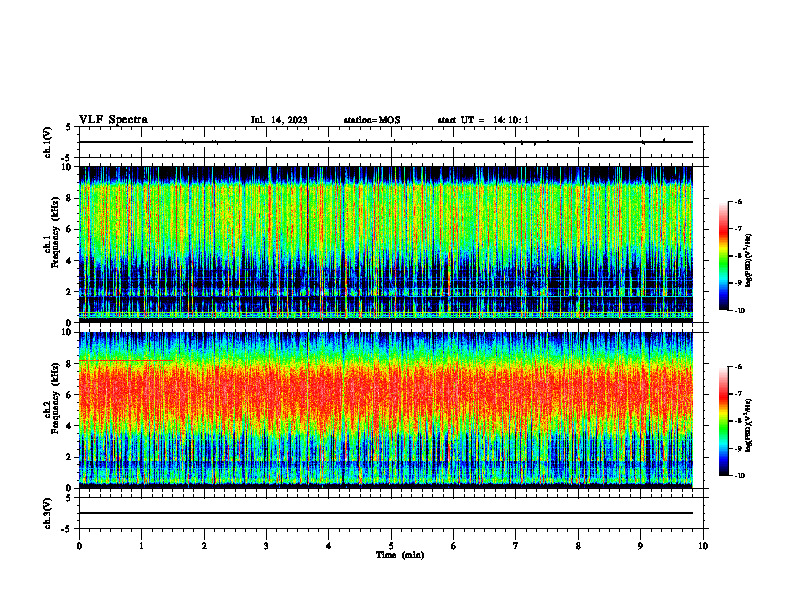
Task: Select the "start UT = 14:10:1" text
Action: [483, 120]
